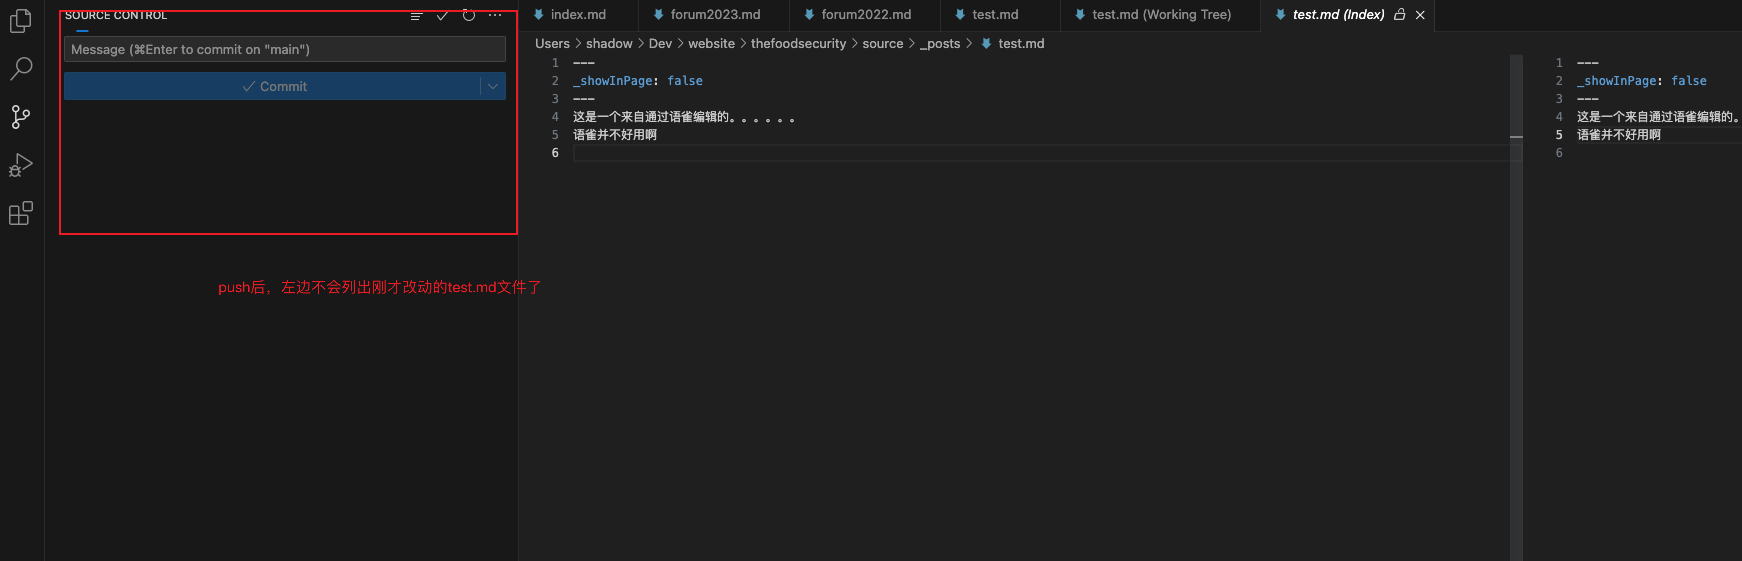Screen dimensions: 1742x561
Task: Refresh the Source Control panel
Action: click(469, 15)
